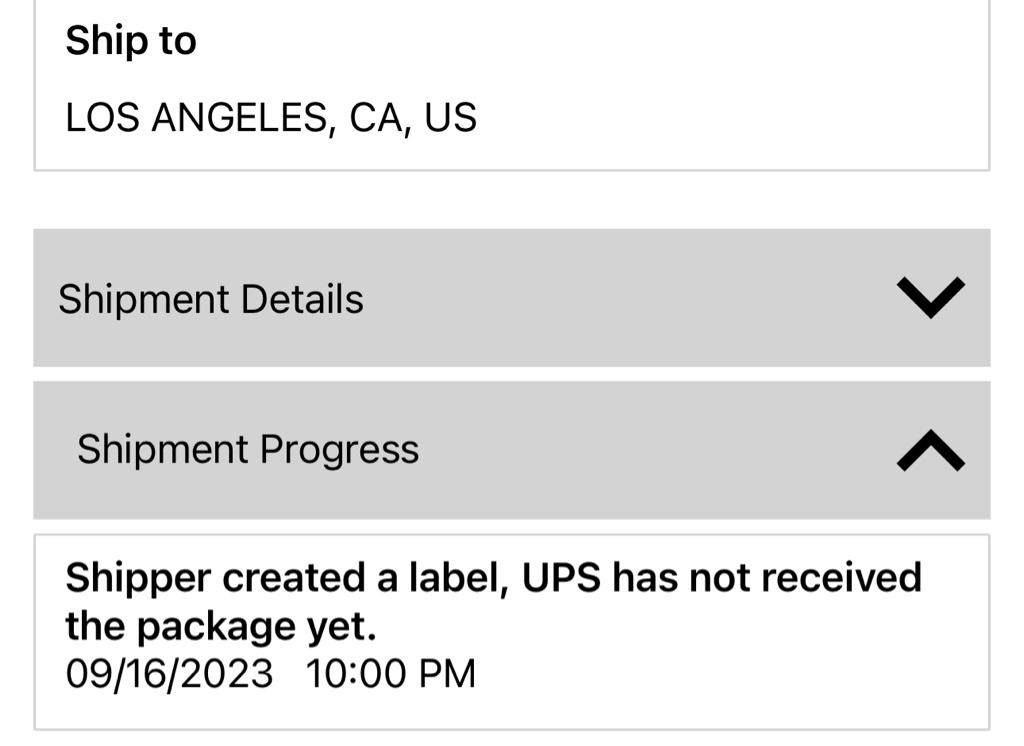1024x746 pixels.
Task: Click the word 'Details' in the gray bar
Action: click(x=302, y=299)
